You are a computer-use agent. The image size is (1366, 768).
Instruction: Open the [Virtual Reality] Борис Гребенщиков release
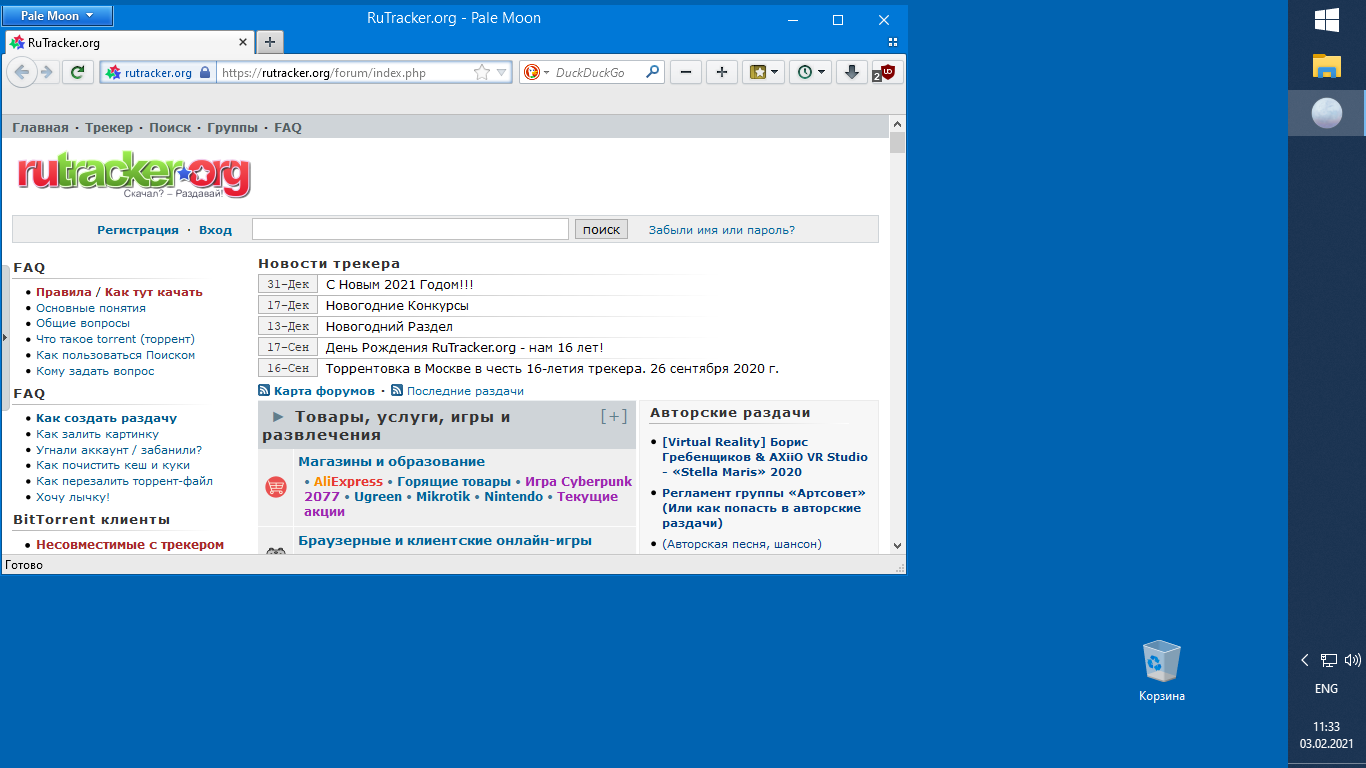(765, 457)
